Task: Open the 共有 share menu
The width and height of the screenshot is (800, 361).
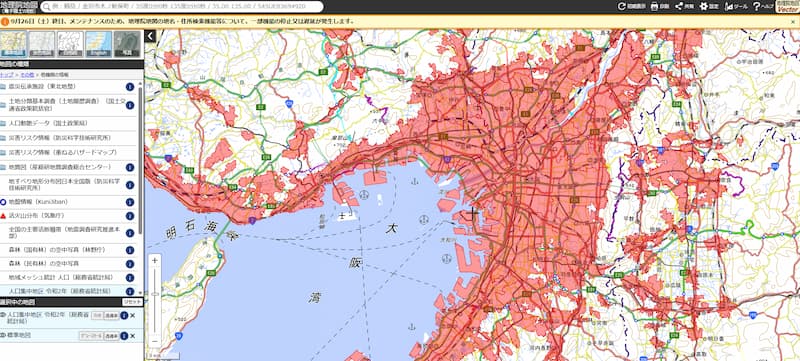Action: tap(685, 7)
